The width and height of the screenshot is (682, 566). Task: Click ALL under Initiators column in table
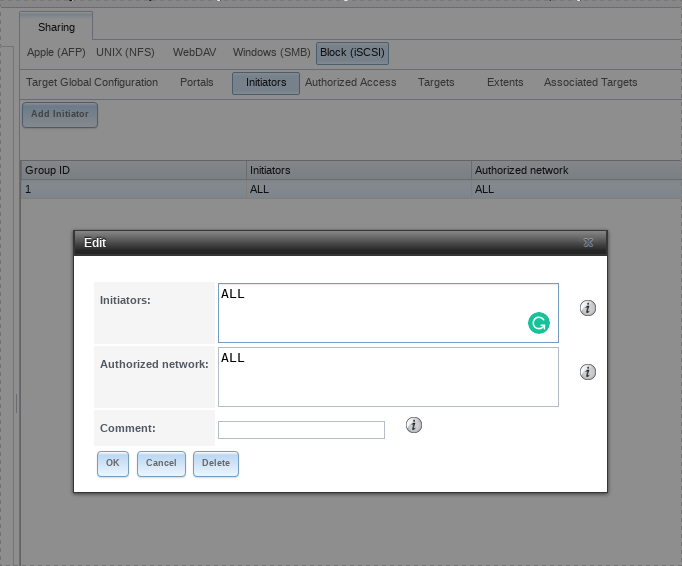point(359,189)
